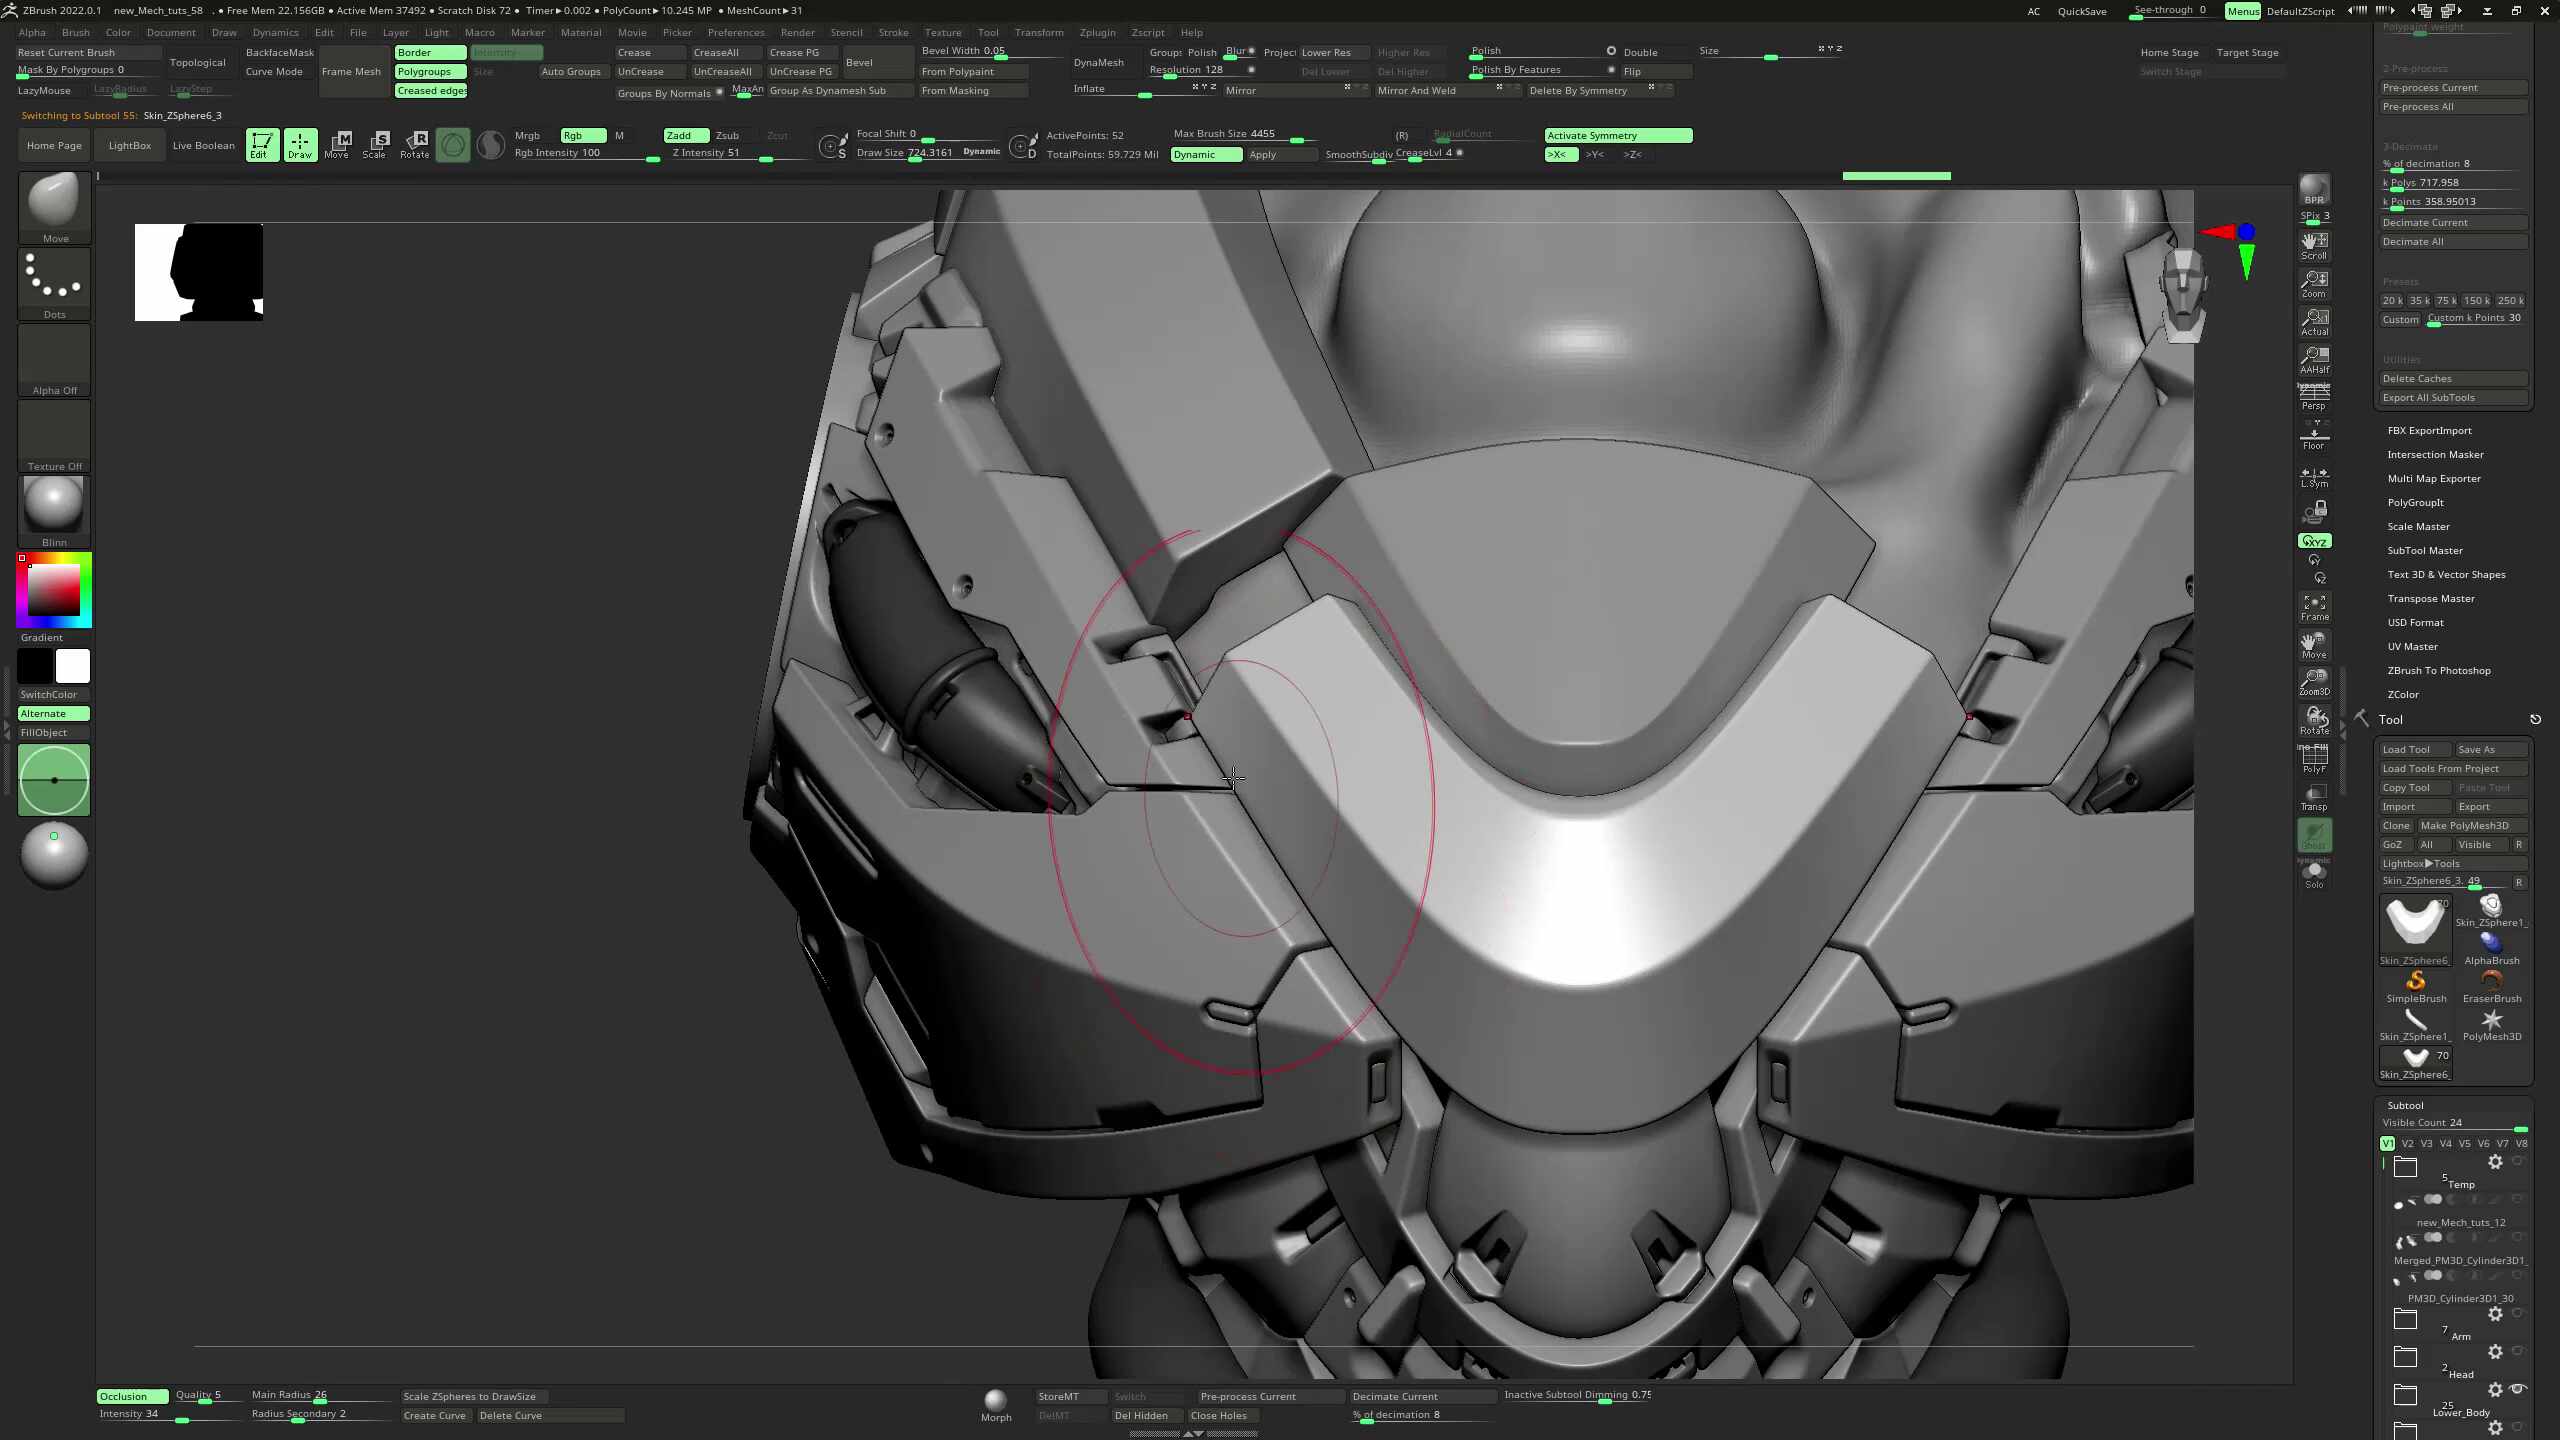This screenshot has width=2560, height=1440.
Task: Toggle the Zsub sculpt mode
Action: coord(727,135)
